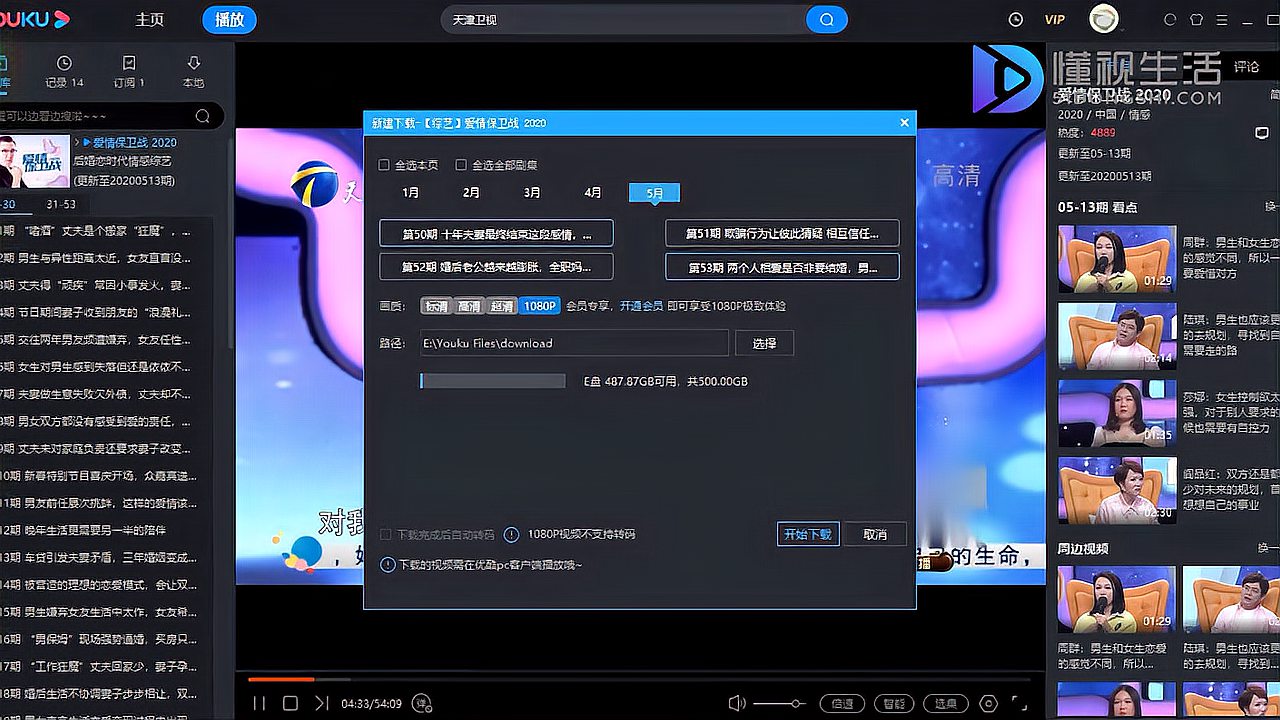Viewport: 1280px width, 720px height.
Task: Check the 全选本页 checkbox
Action: tap(384, 165)
